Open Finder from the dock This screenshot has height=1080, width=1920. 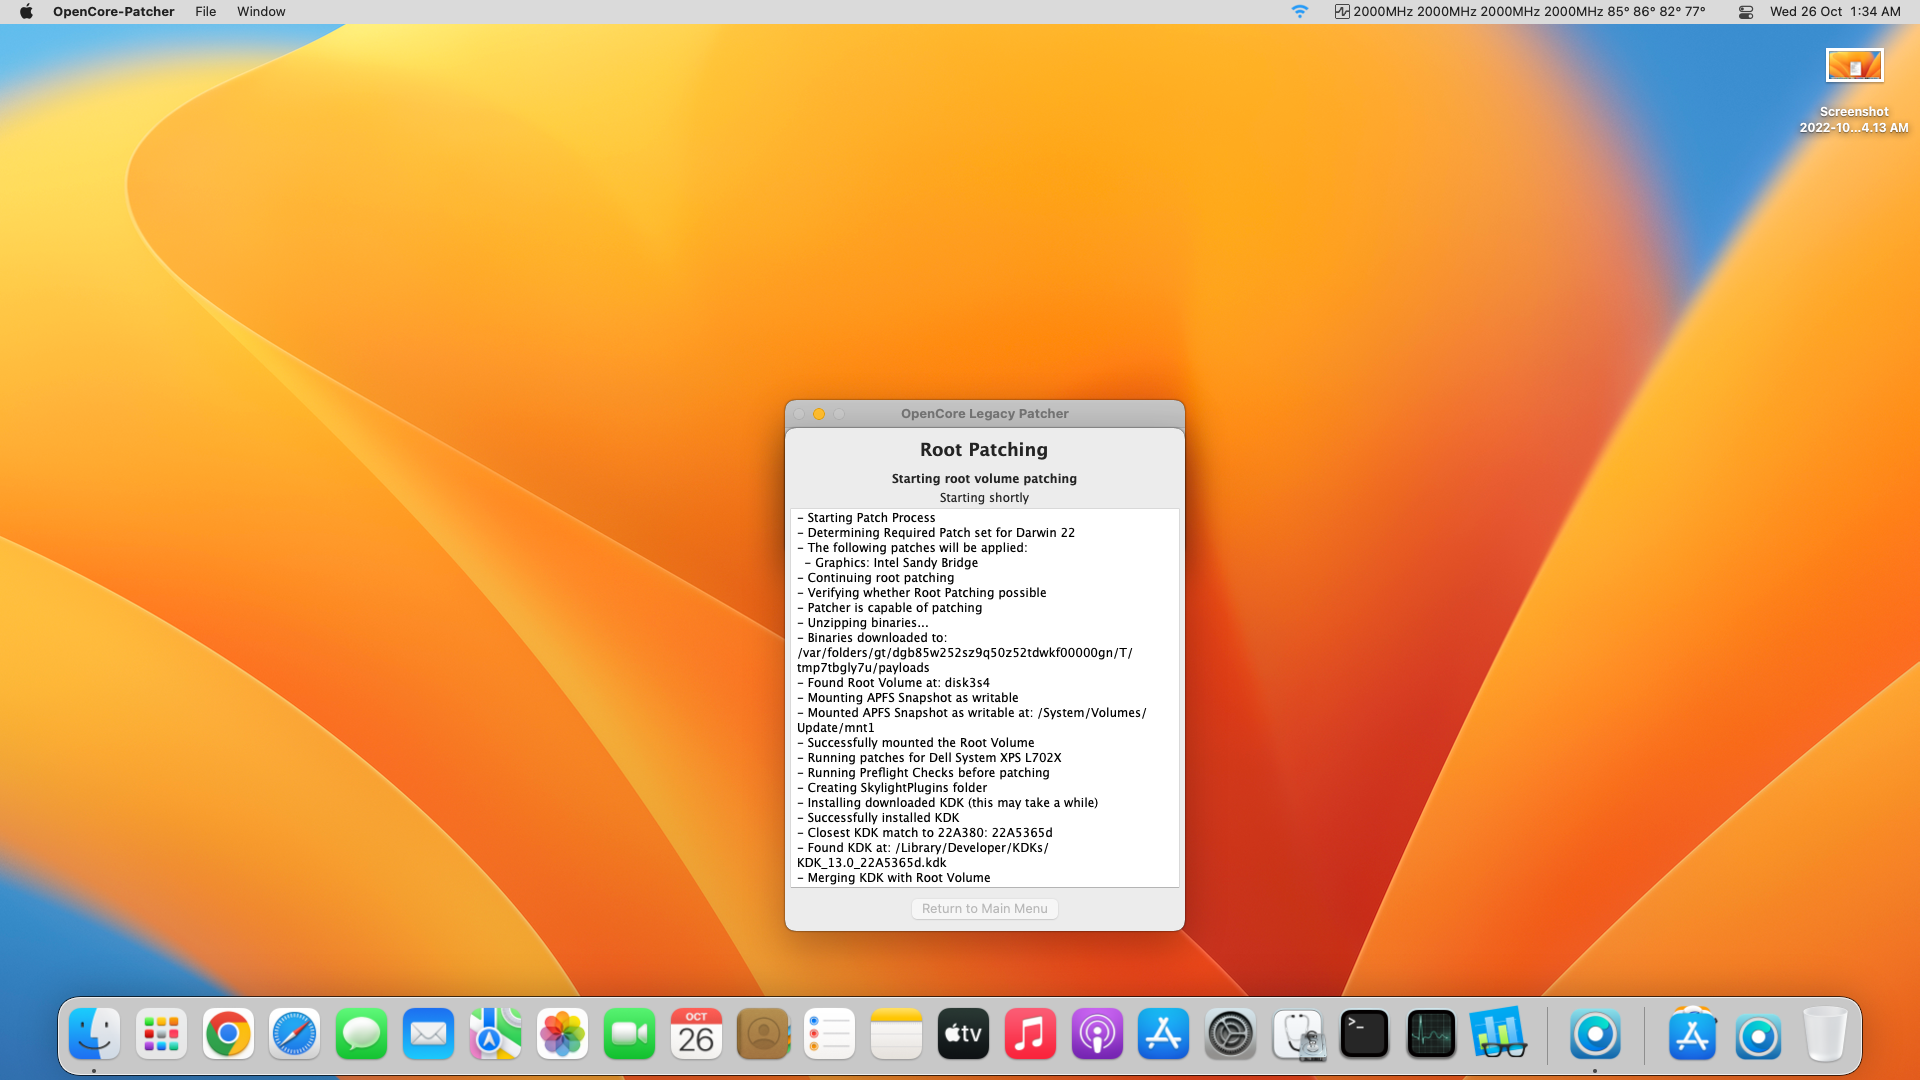[x=95, y=1034]
